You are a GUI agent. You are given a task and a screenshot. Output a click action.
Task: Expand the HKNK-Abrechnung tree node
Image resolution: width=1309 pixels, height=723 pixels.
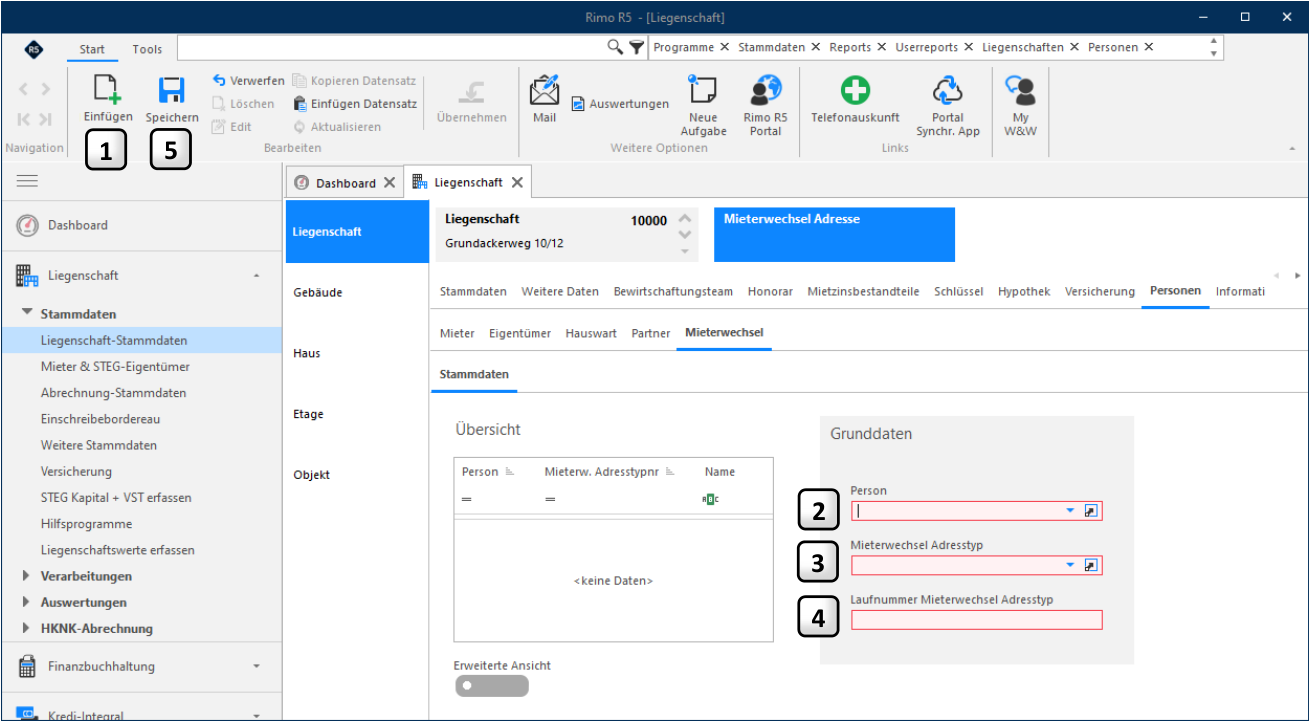pos(26,628)
